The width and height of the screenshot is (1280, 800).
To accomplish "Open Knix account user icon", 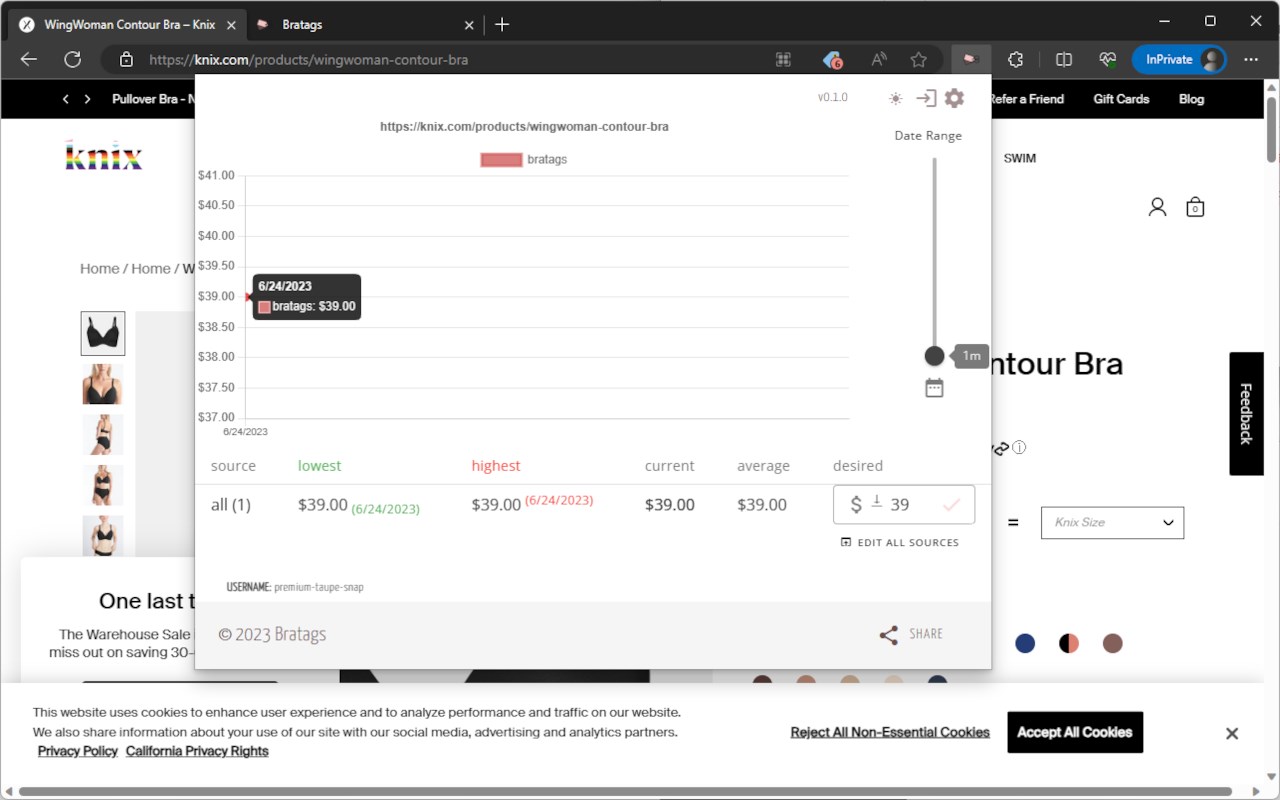I will [1157, 207].
